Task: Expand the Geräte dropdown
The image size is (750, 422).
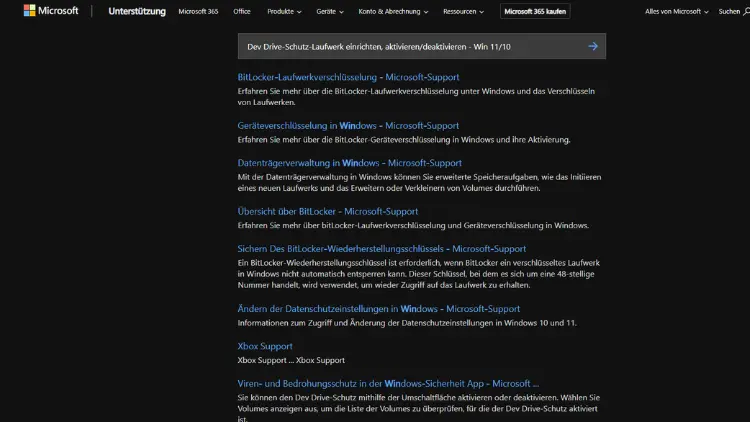Action: click(x=330, y=11)
